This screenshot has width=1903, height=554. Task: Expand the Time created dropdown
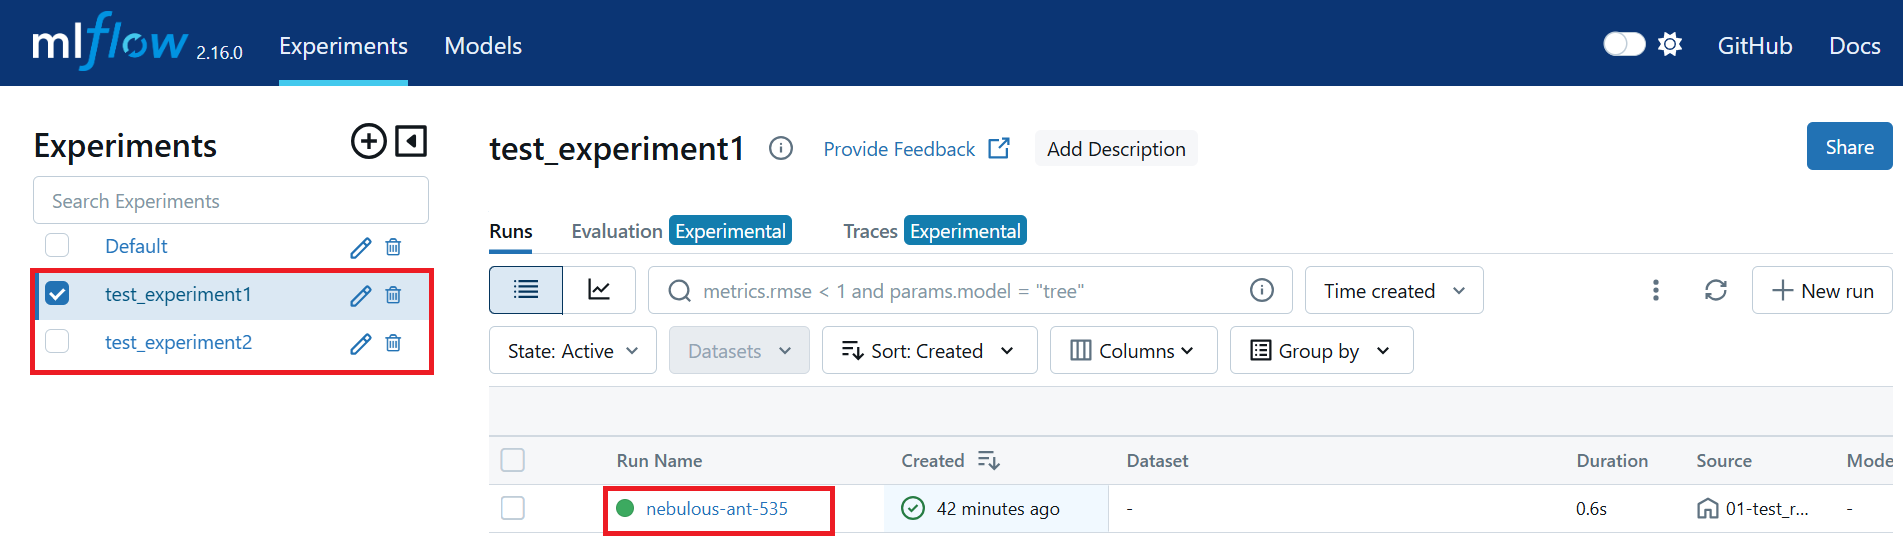[1394, 290]
